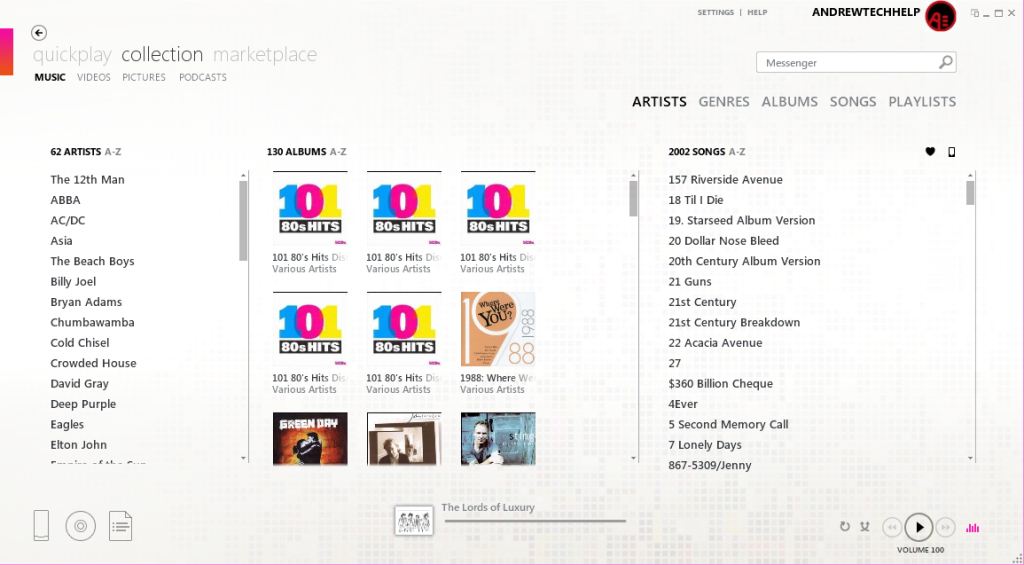
Task: Open the playlist document icon
Action: tap(121, 526)
